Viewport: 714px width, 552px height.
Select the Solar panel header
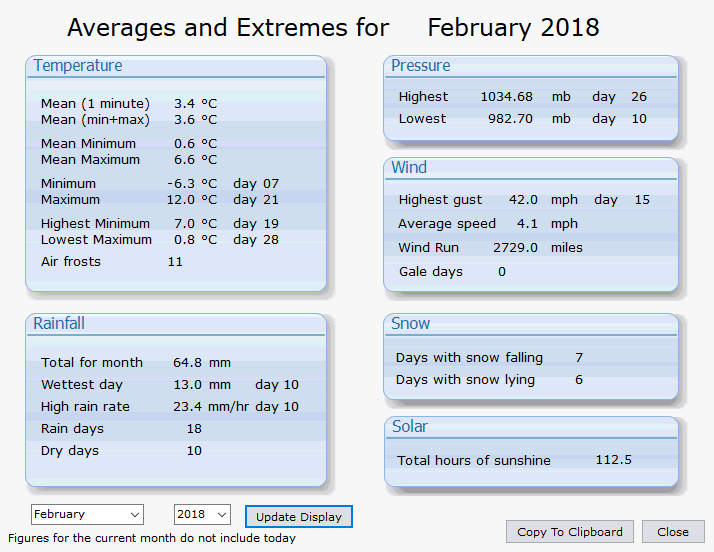(x=410, y=427)
